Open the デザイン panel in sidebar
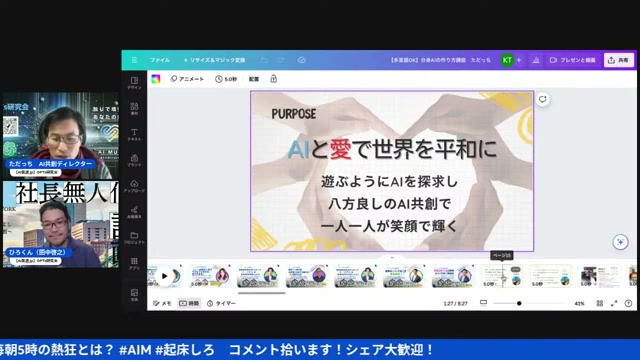 tap(134, 82)
